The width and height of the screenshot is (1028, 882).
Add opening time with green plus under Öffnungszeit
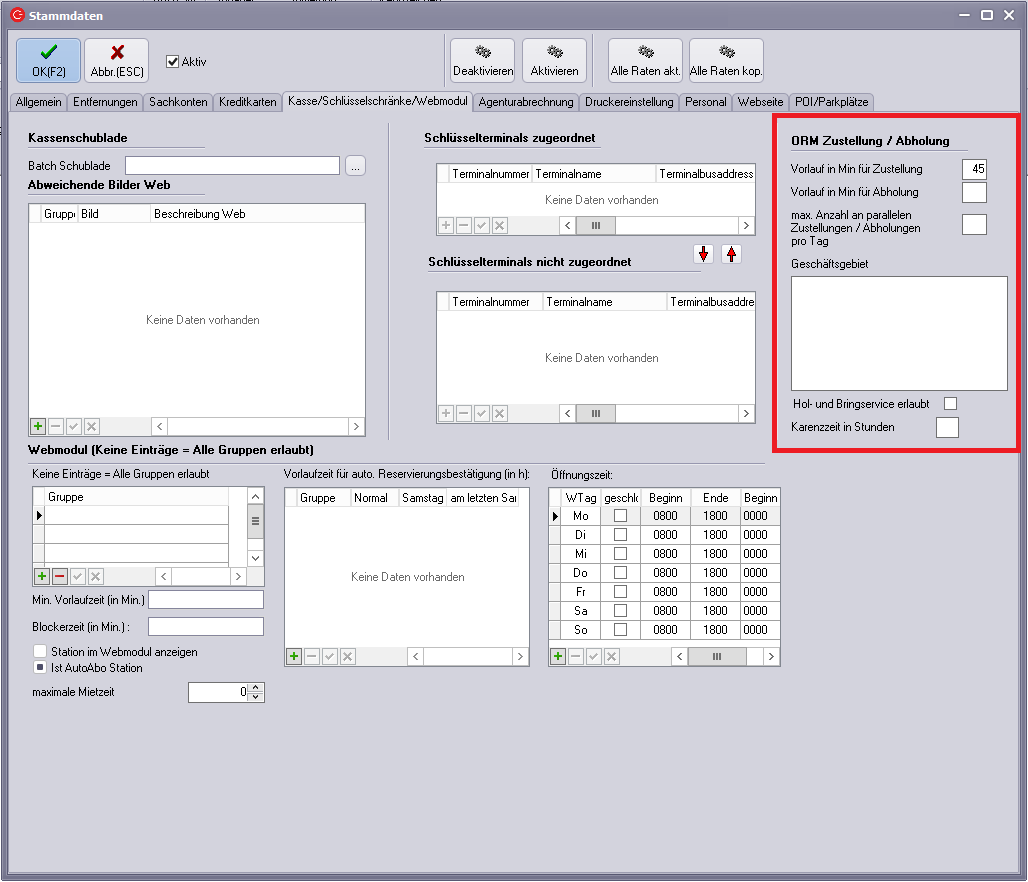coord(558,656)
